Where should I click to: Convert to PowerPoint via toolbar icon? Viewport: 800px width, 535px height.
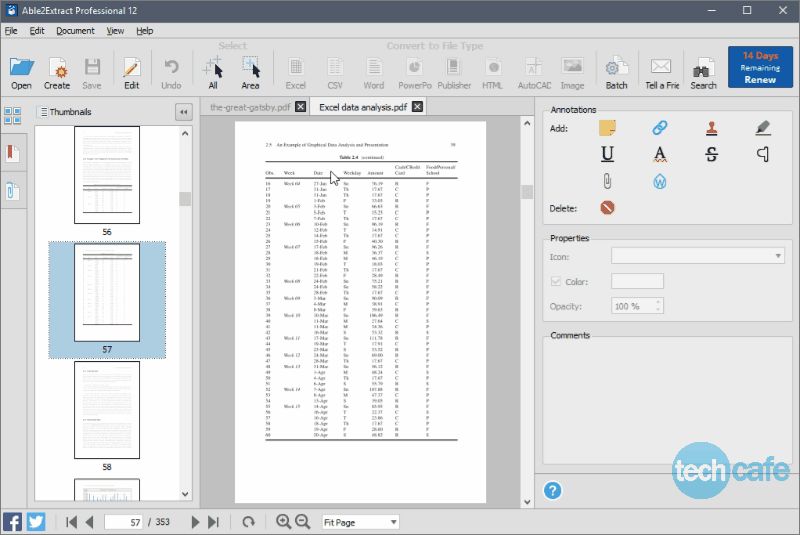(414, 73)
